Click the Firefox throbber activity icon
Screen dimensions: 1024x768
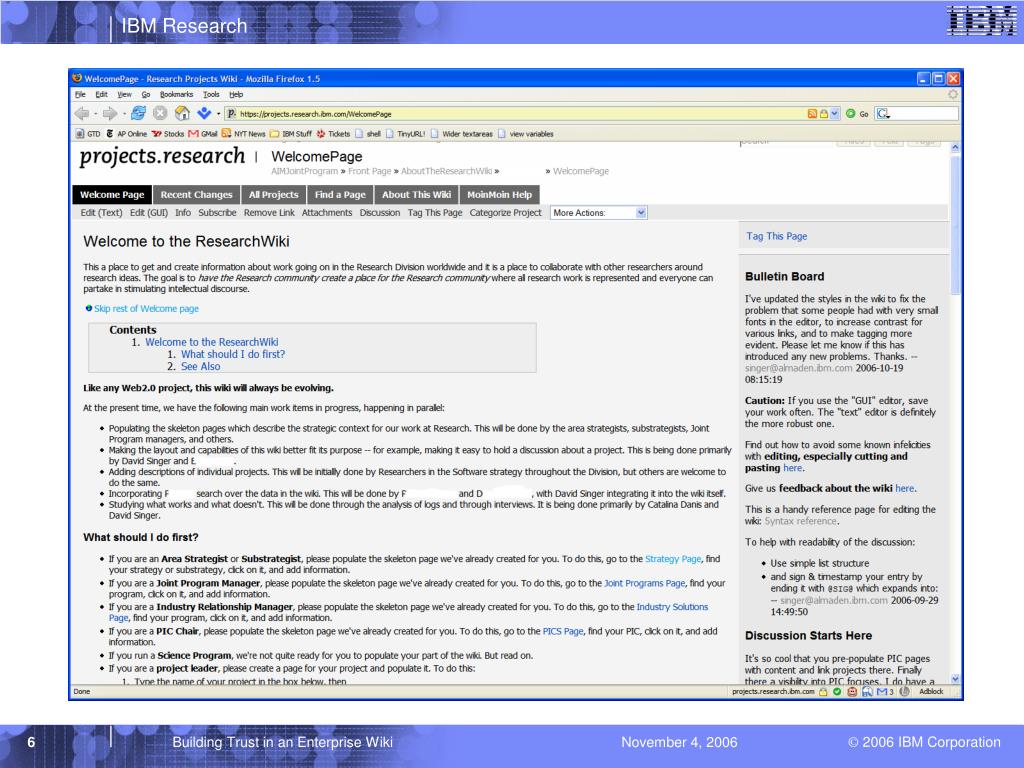click(x=953, y=95)
